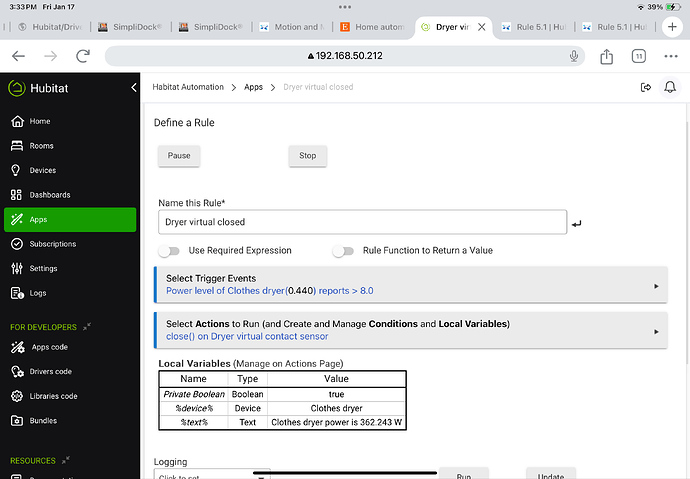
Task: Click the rule name input field
Action: coord(362,222)
